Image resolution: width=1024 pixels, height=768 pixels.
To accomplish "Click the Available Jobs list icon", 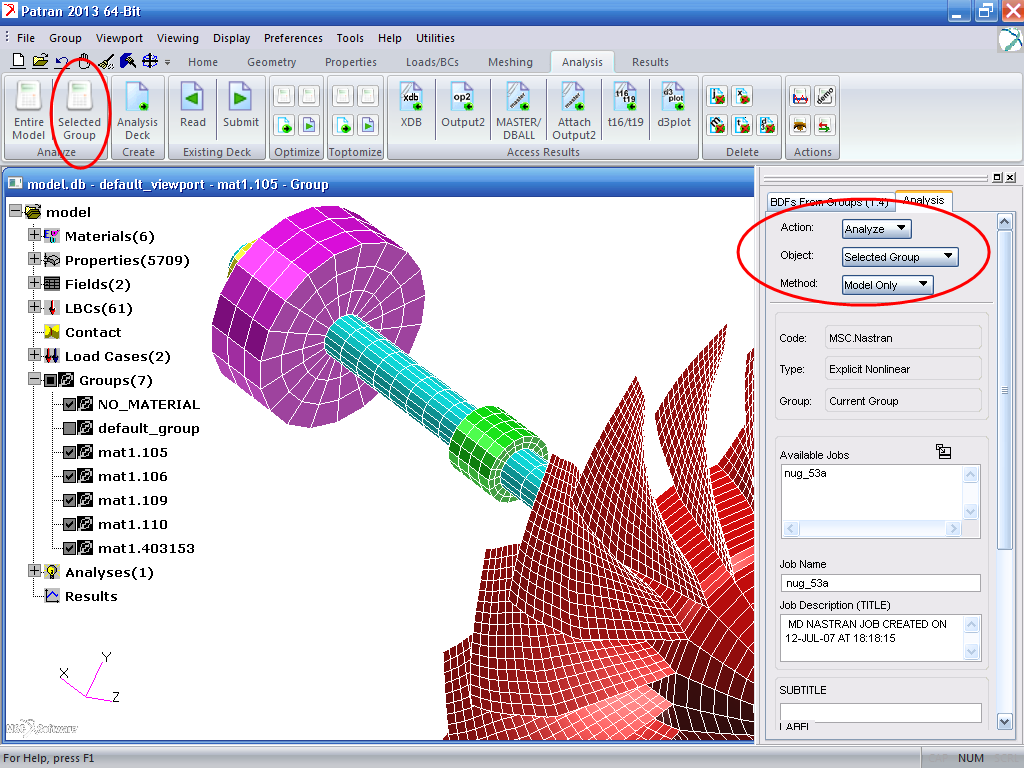I will tap(943, 451).
